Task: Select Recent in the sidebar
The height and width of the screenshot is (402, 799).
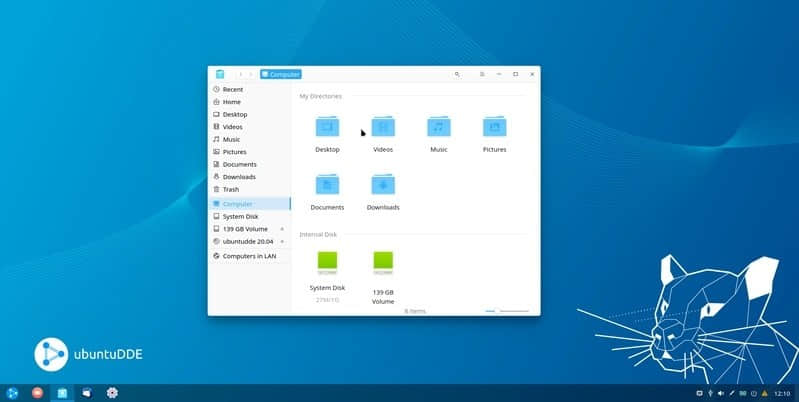Action: (232, 90)
